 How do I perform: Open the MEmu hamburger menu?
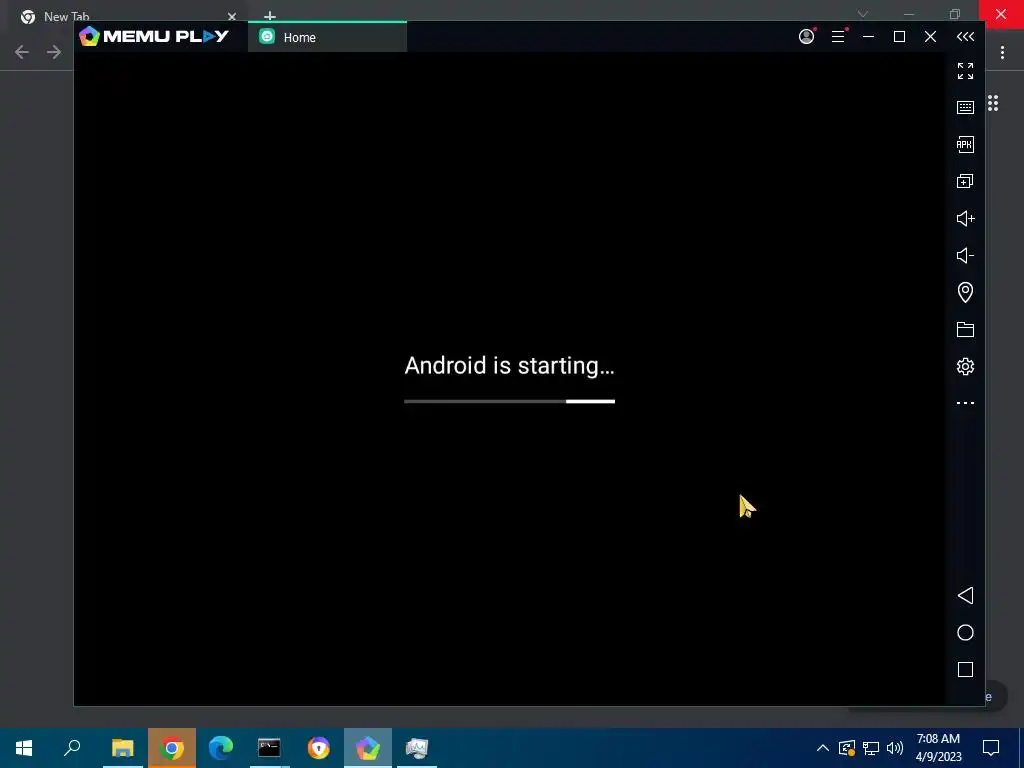[838, 37]
